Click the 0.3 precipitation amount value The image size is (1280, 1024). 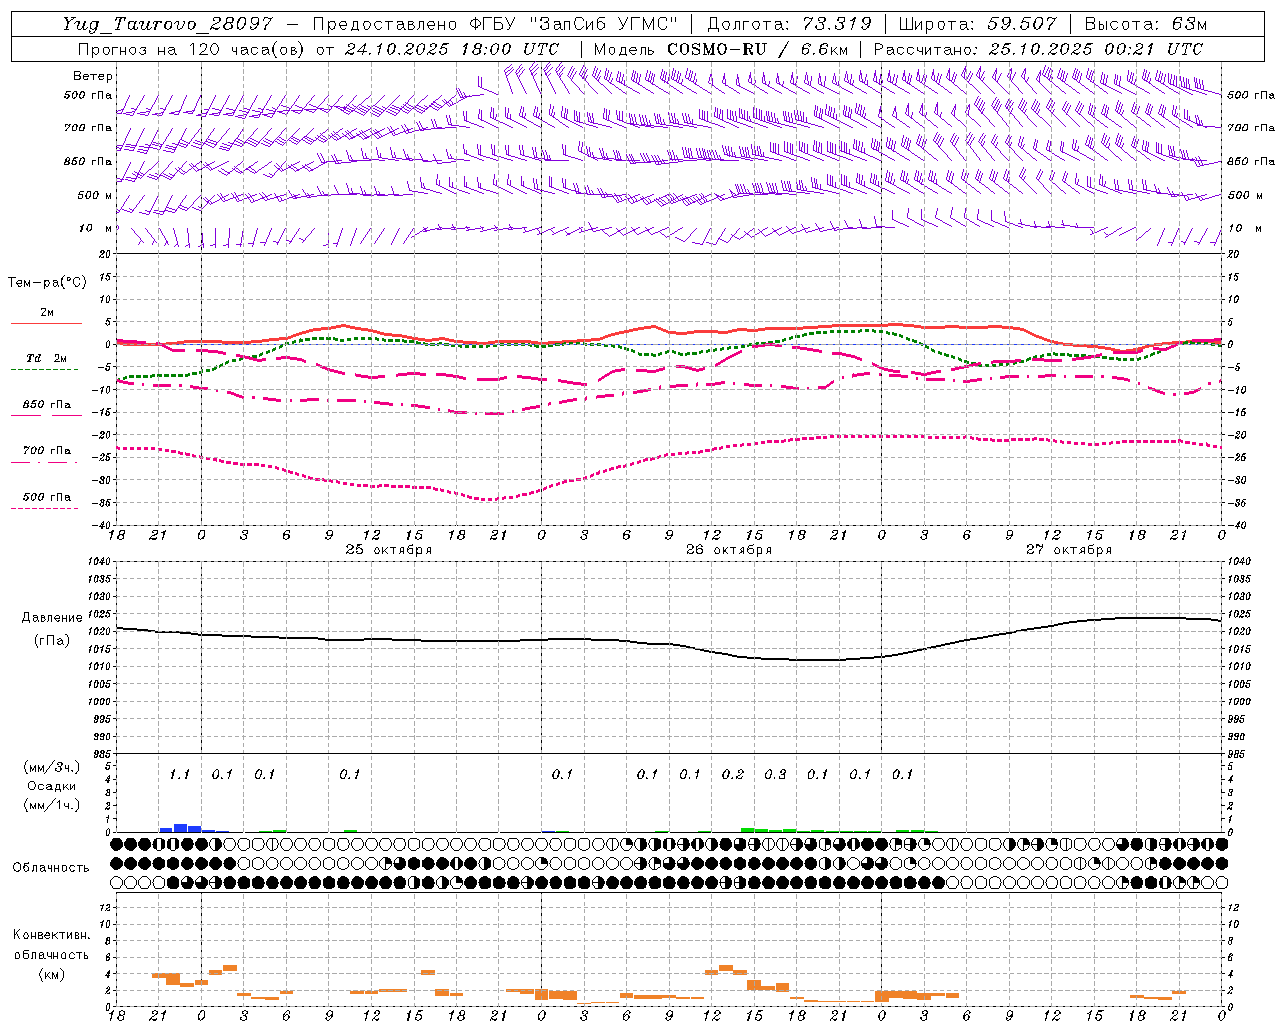click(x=775, y=774)
